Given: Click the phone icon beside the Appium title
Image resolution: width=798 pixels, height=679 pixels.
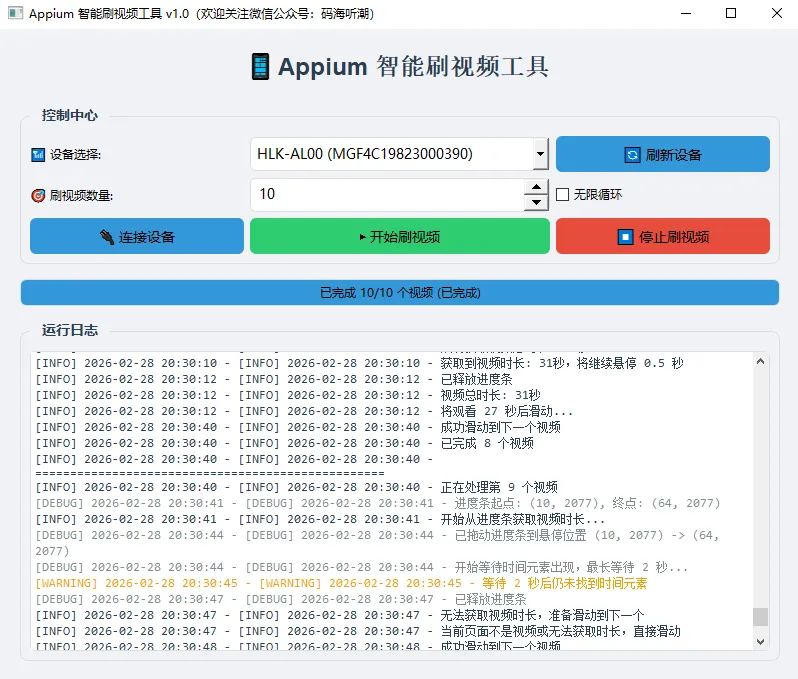Looking at the screenshot, I should click(260, 67).
